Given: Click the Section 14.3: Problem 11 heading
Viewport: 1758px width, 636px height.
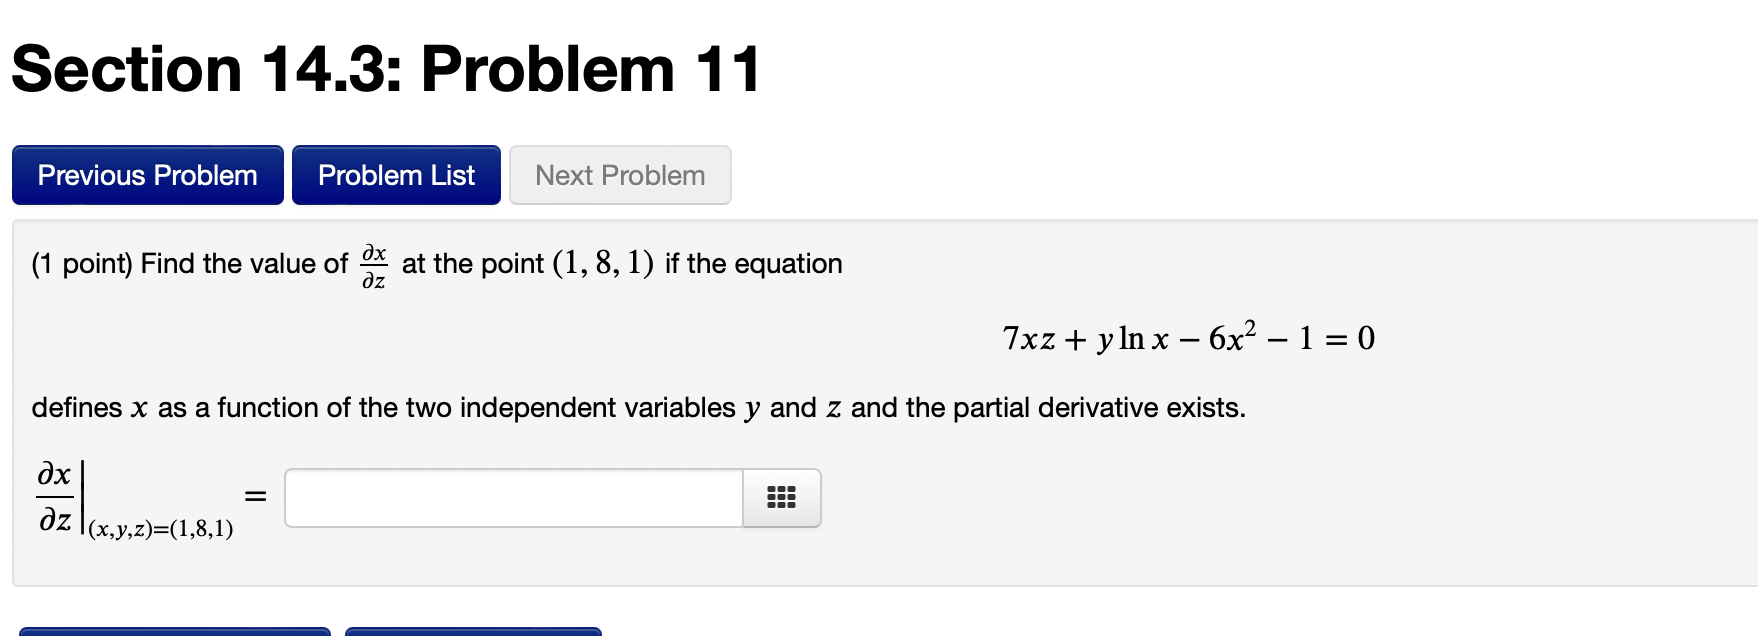Looking at the screenshot, I should 383,68.
